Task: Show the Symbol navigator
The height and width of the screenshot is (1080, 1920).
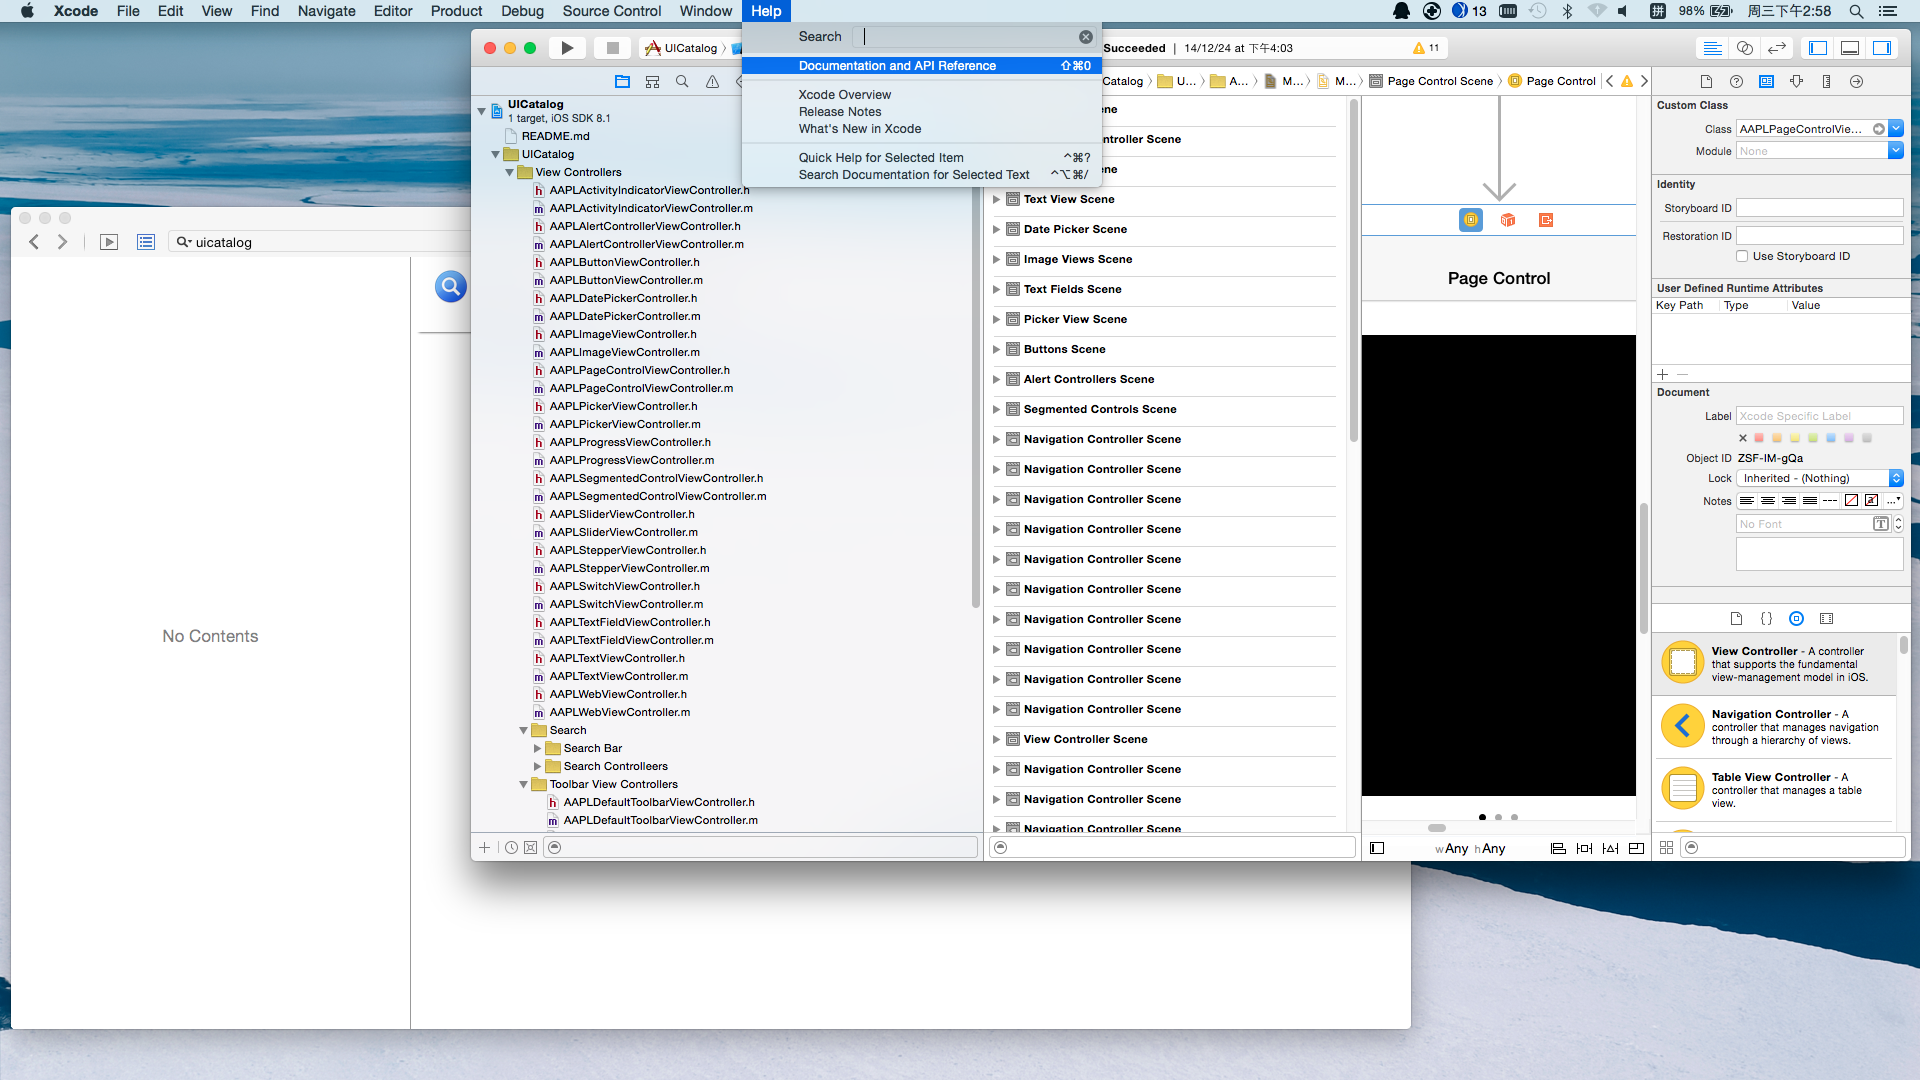Action: coord(652,82)
